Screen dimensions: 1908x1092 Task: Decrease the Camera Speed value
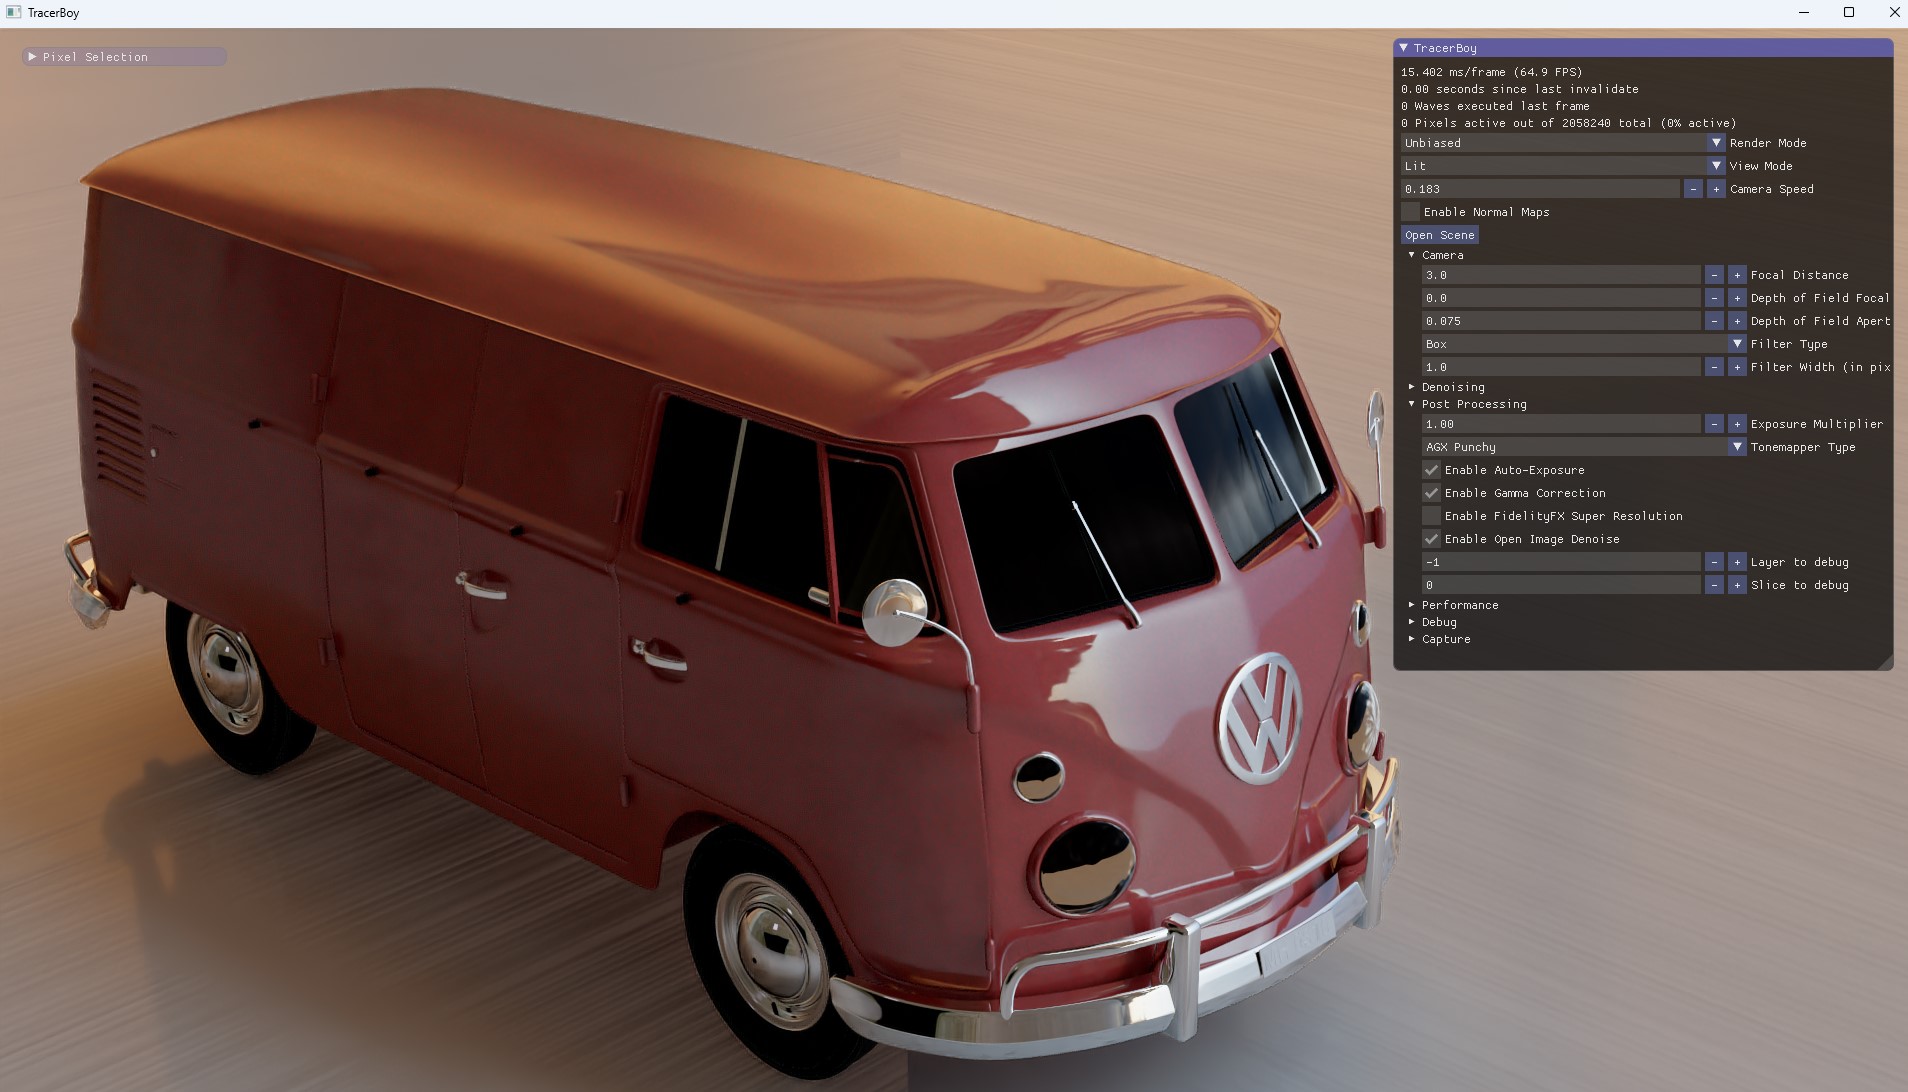[1693, 188]
